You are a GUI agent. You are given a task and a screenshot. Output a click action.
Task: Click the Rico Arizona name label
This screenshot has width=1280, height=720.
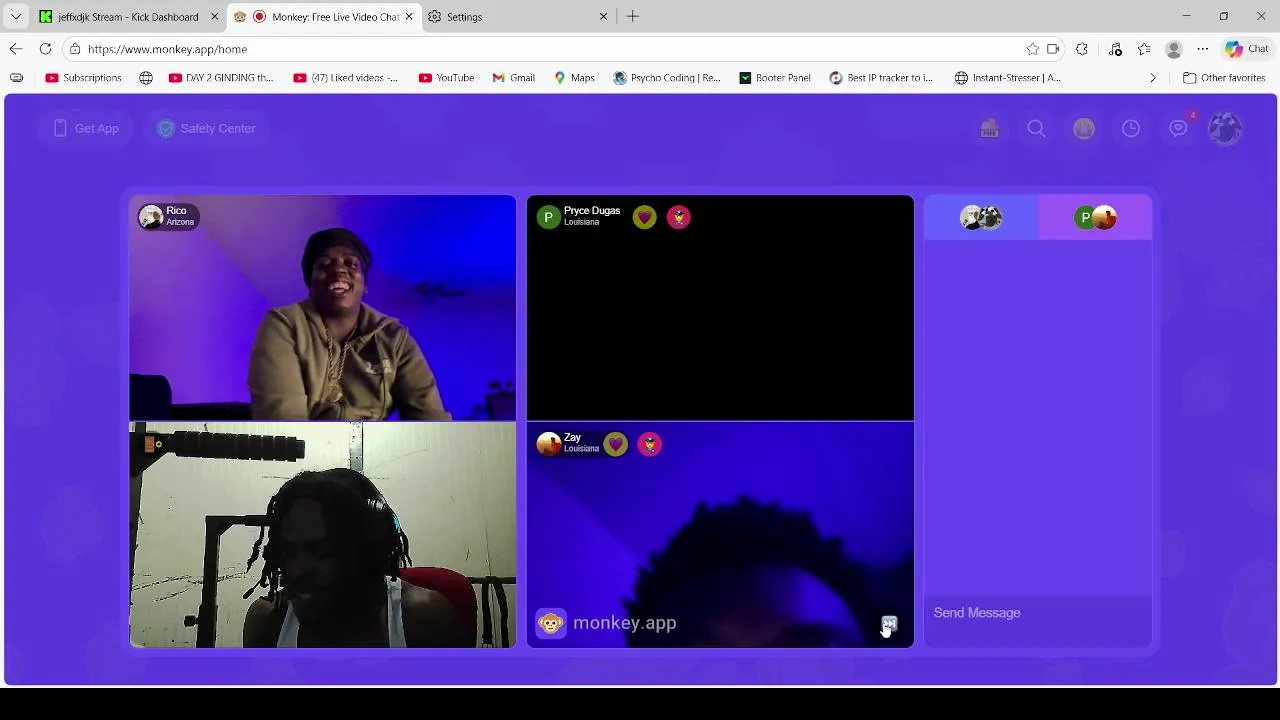coord(180,216)
